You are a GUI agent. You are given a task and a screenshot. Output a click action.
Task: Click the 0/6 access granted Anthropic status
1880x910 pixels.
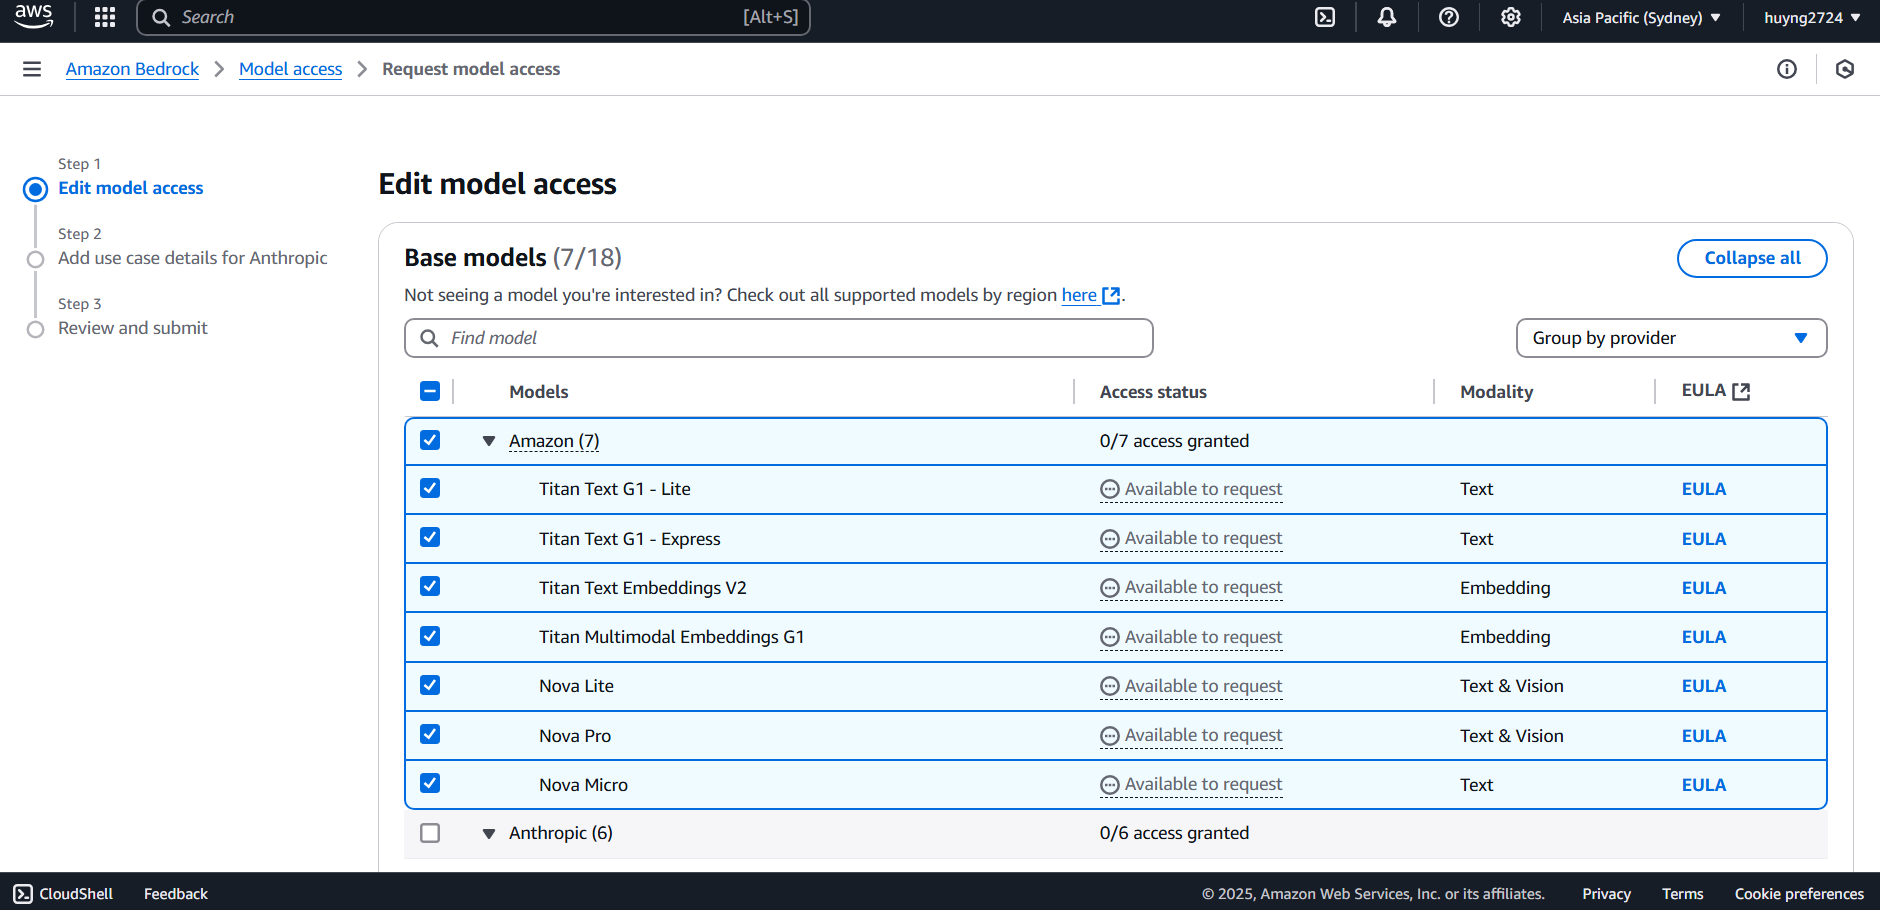pos(1174,833)
